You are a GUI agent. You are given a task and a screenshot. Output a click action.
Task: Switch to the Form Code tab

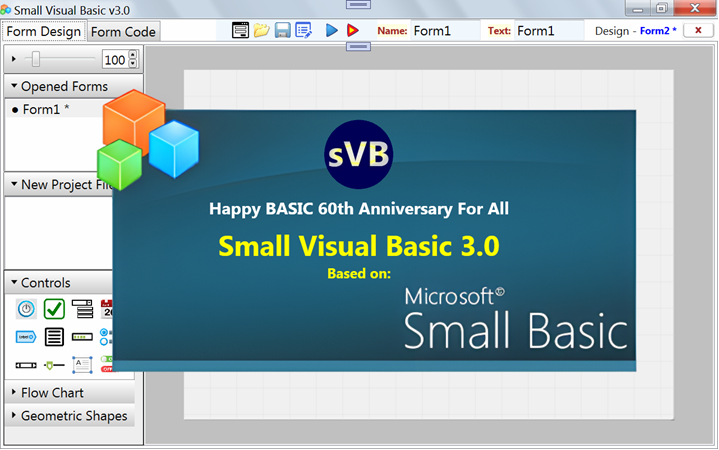click(123, 31)
